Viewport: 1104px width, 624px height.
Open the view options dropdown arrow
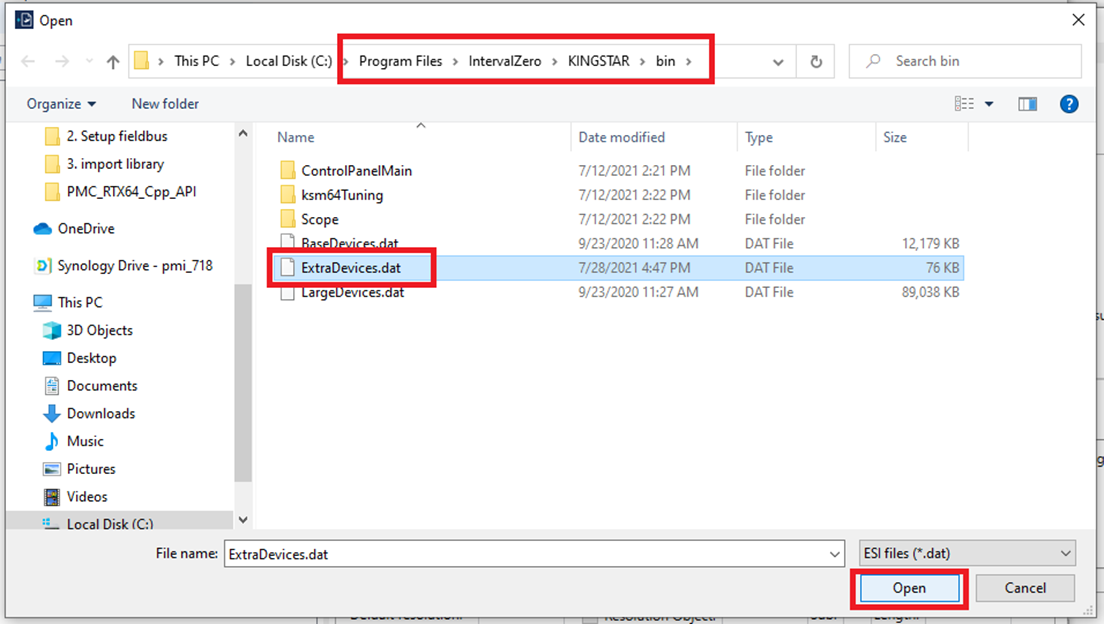[990, 104]
